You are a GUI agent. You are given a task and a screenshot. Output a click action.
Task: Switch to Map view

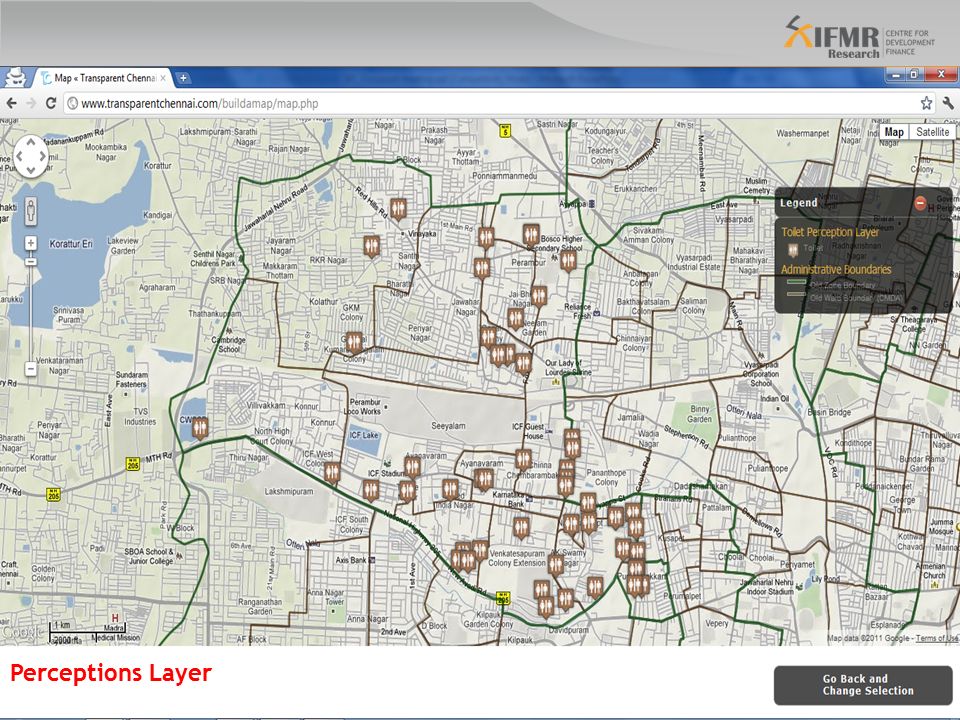[x=894, y=132]
